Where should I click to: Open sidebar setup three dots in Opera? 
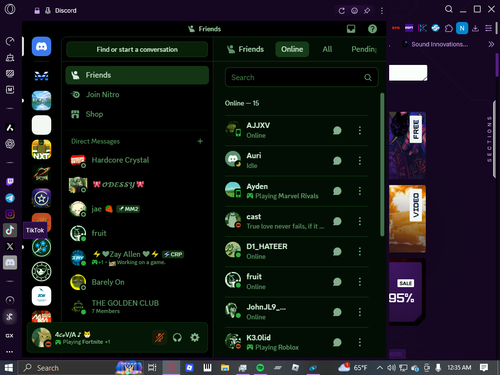10,352
